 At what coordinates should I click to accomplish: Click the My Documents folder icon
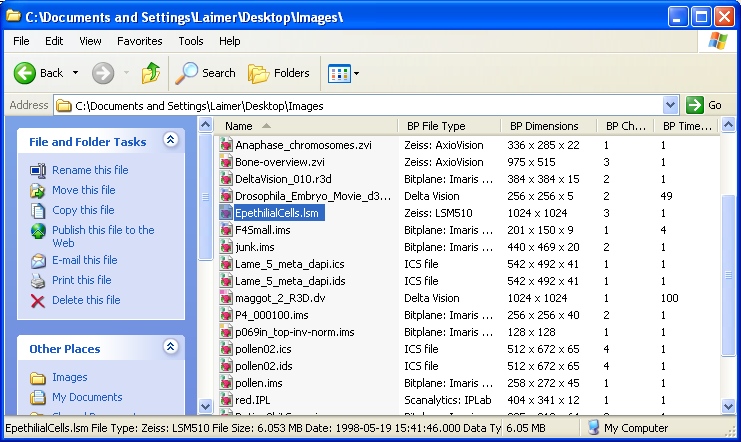(38, 397)
